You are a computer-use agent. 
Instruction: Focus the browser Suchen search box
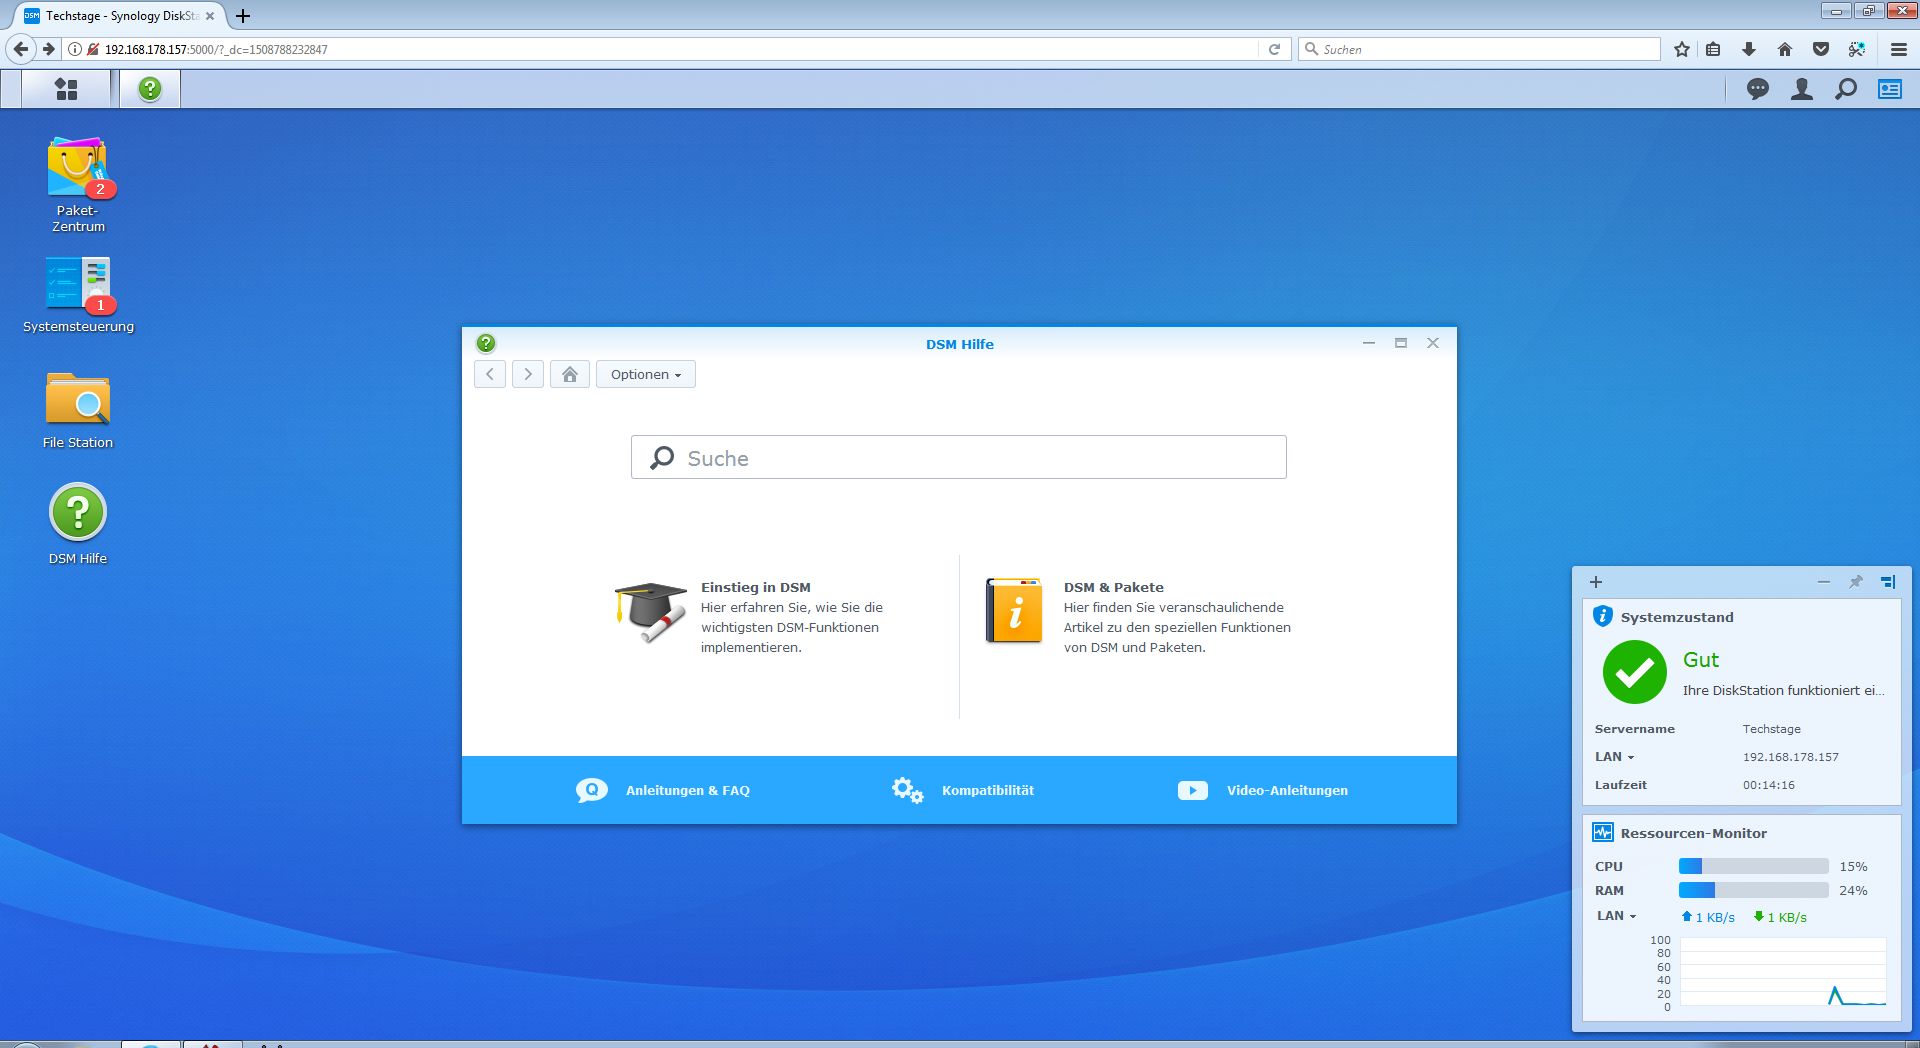[1480, 49]
